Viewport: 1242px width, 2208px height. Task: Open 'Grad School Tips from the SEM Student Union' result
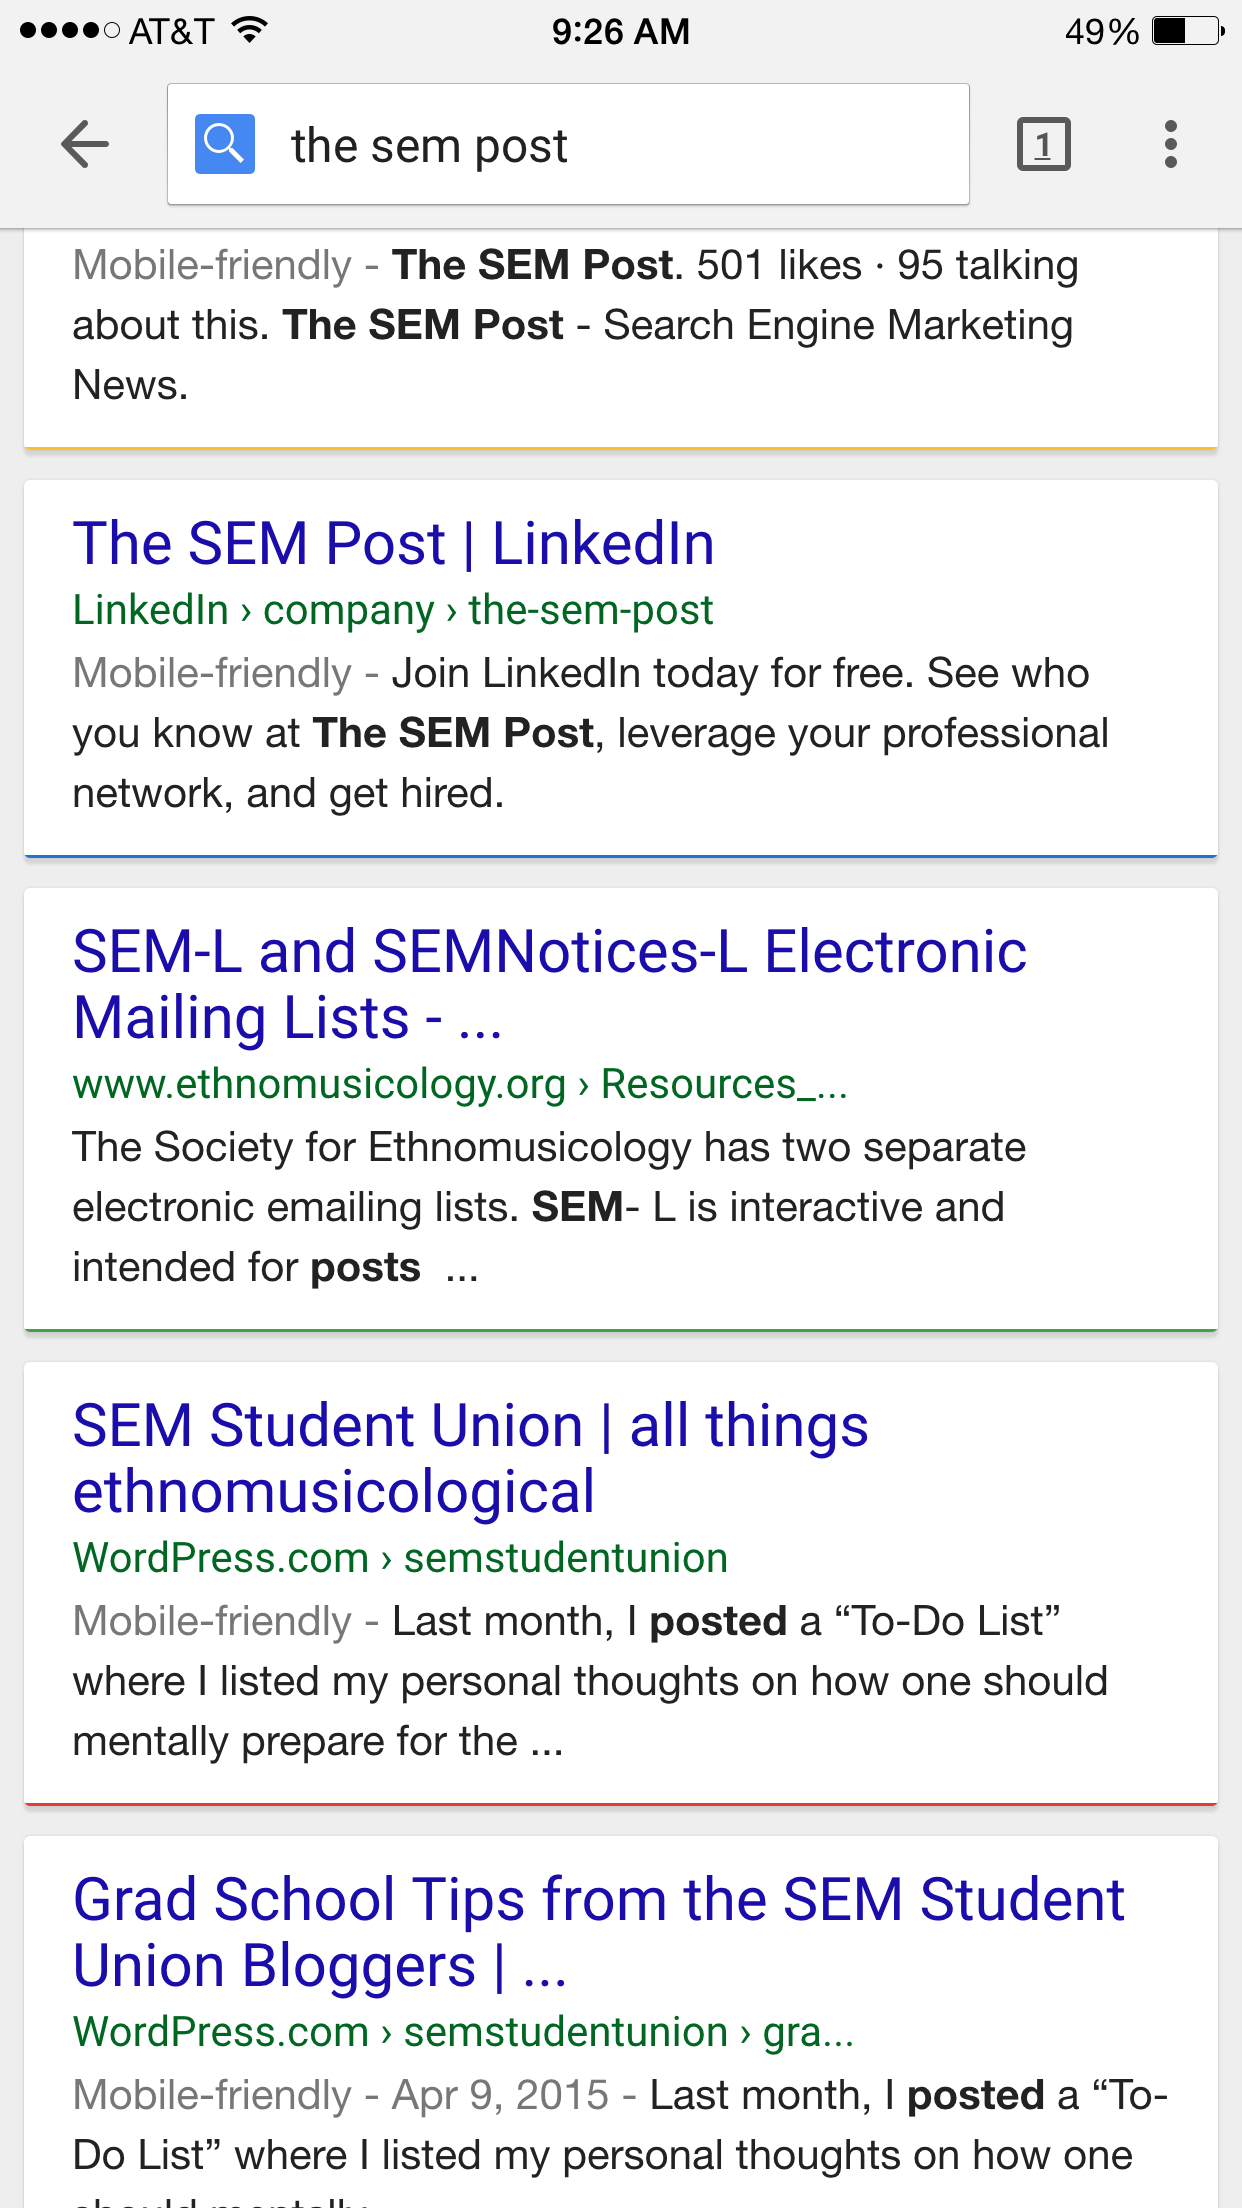(598, 1932)
